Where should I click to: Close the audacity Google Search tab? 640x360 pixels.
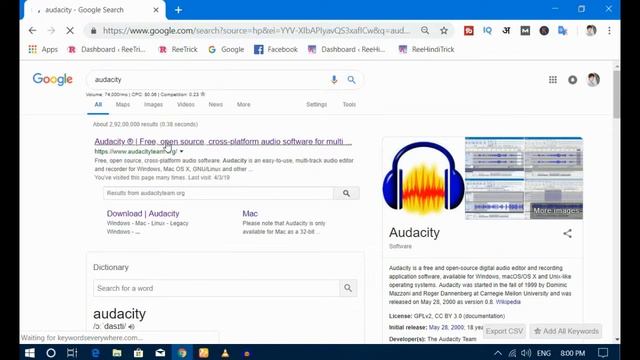tap(156, 10)
